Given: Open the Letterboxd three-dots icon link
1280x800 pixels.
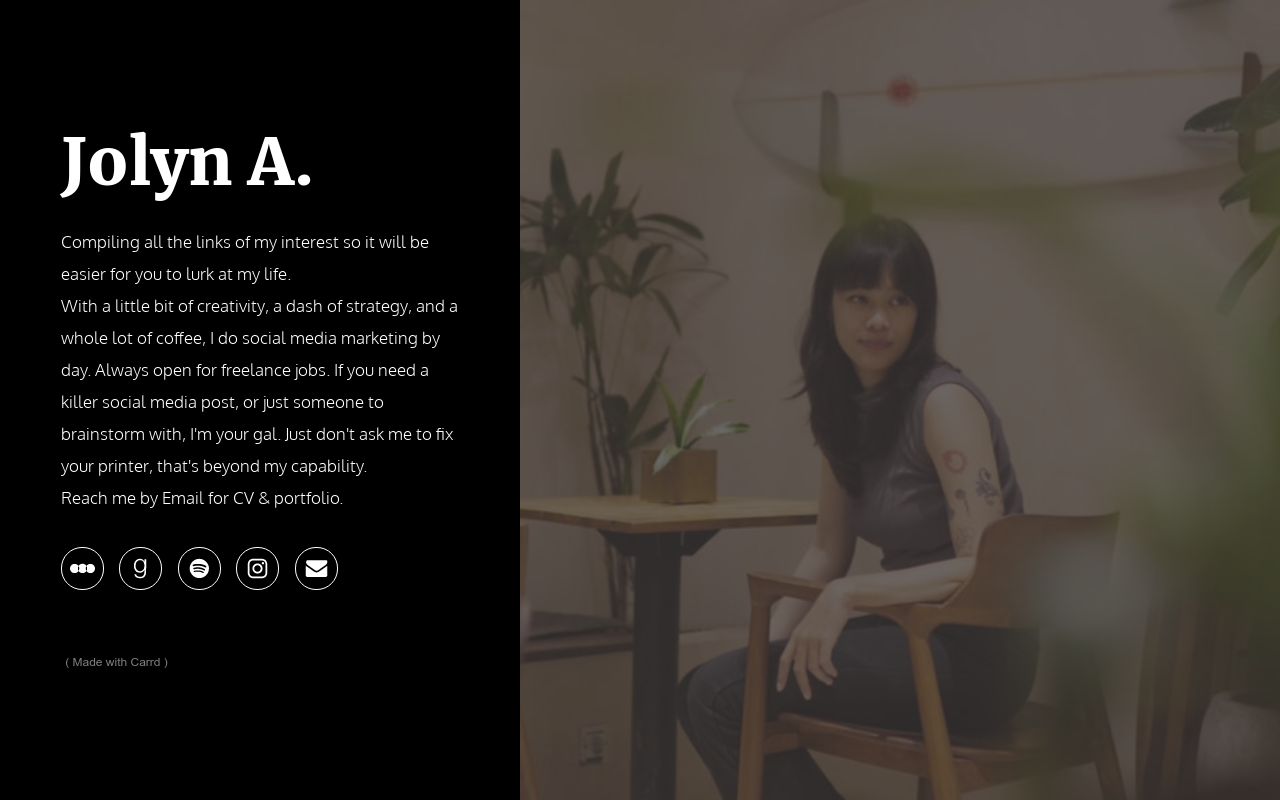Looking at the screenshot, I should (x=82, y=568).
